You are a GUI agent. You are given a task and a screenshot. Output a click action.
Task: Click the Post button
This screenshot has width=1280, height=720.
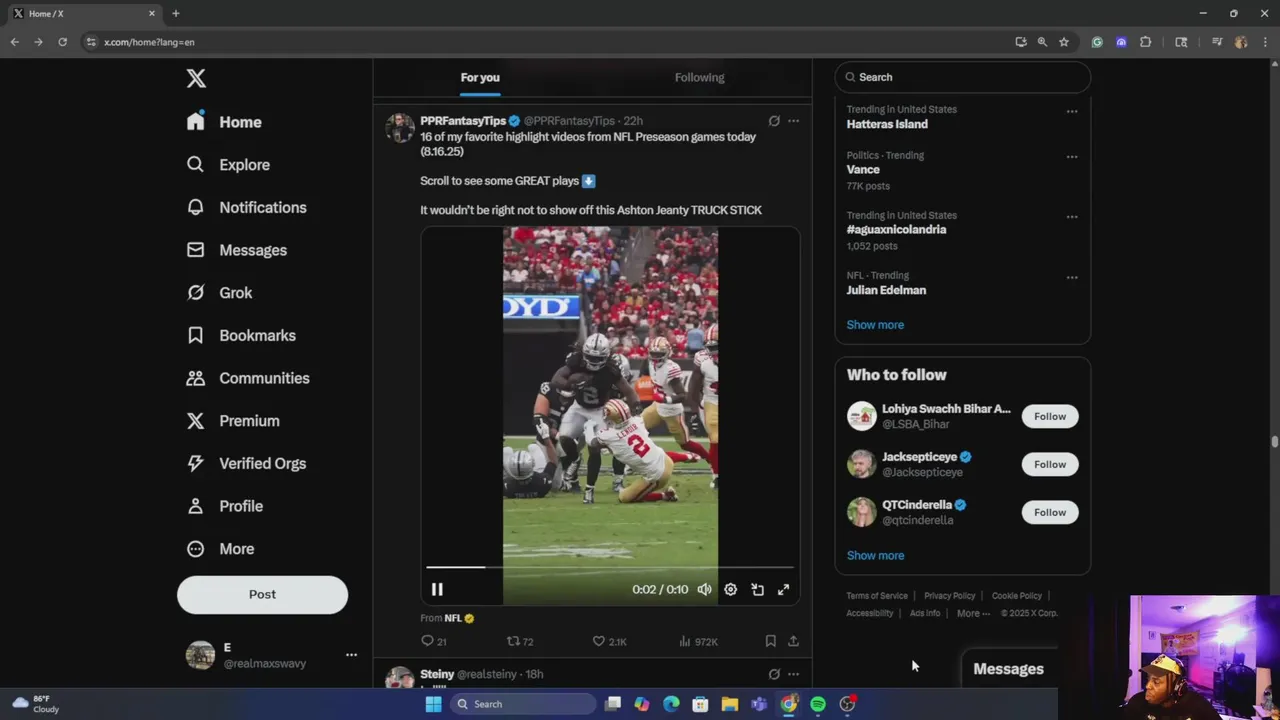[262, 594]
